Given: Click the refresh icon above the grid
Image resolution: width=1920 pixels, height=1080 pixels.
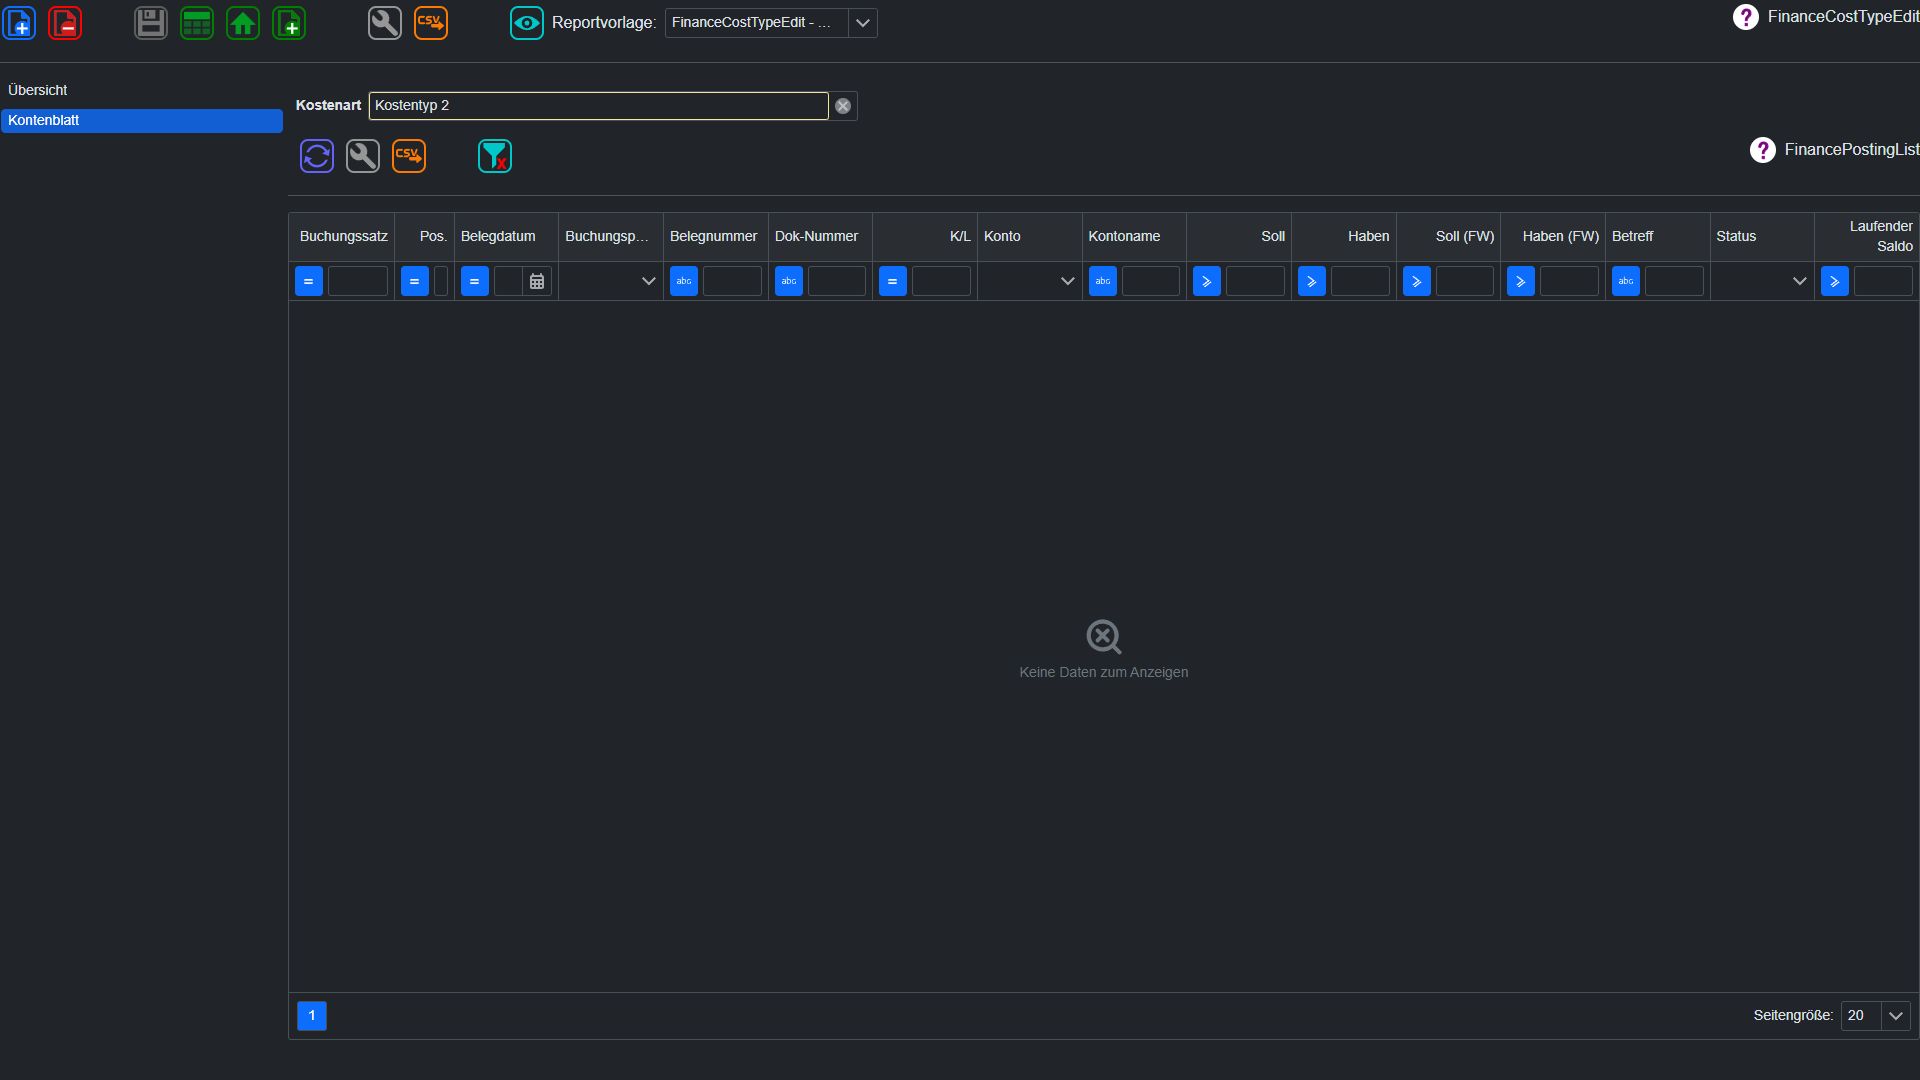Looking at the screenshot, I should click(x=317, y=156).
